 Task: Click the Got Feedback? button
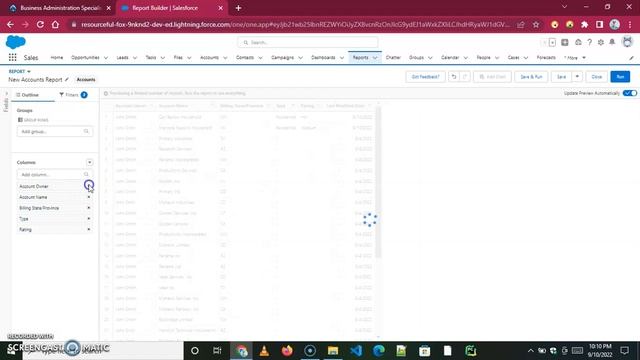coord(425,77)
